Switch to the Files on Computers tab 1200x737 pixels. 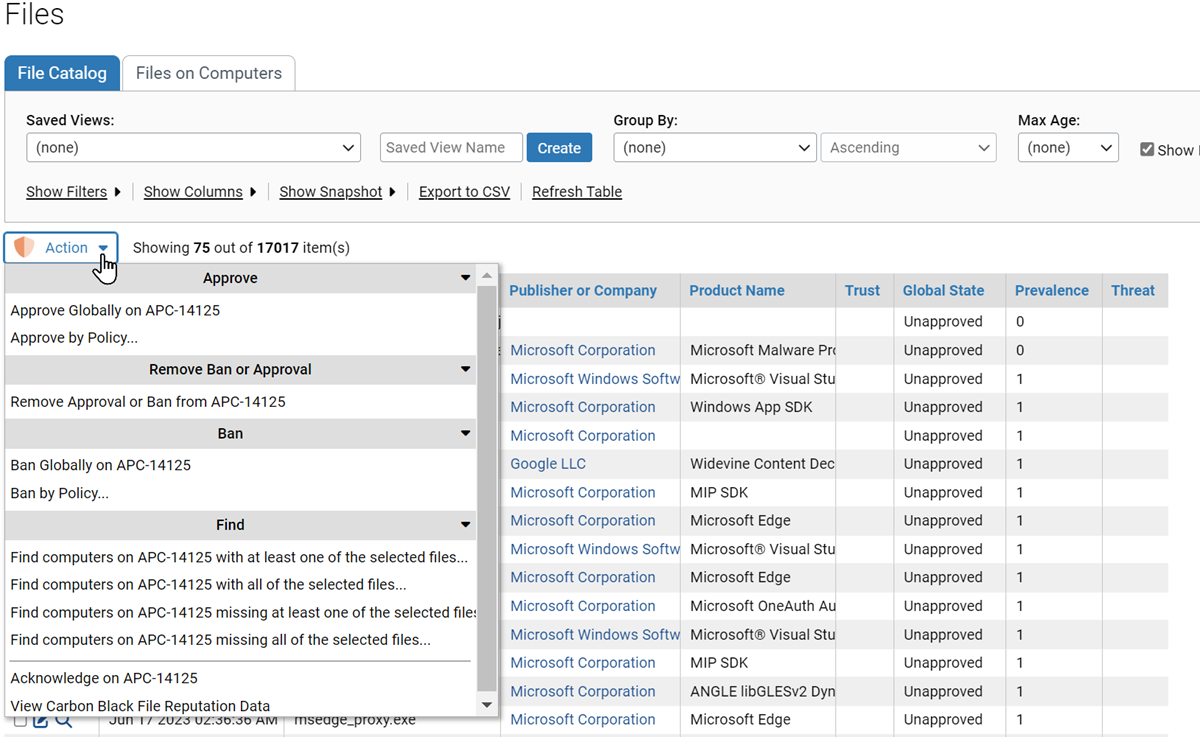tap(207, 73)
